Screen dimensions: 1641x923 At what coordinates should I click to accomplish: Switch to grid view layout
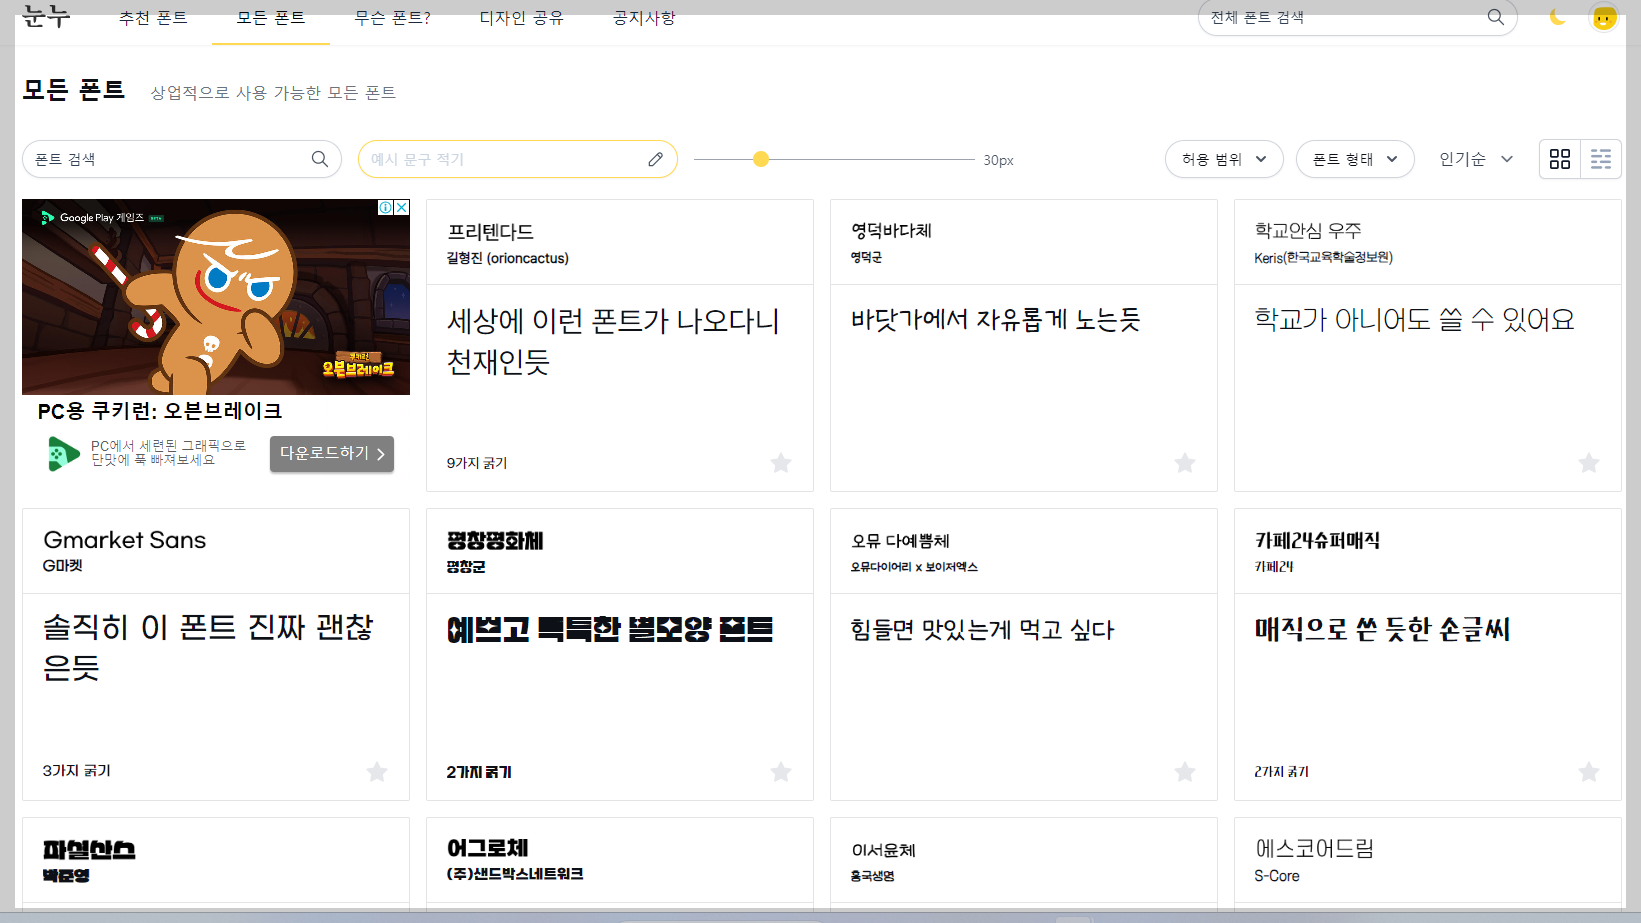1560,158
